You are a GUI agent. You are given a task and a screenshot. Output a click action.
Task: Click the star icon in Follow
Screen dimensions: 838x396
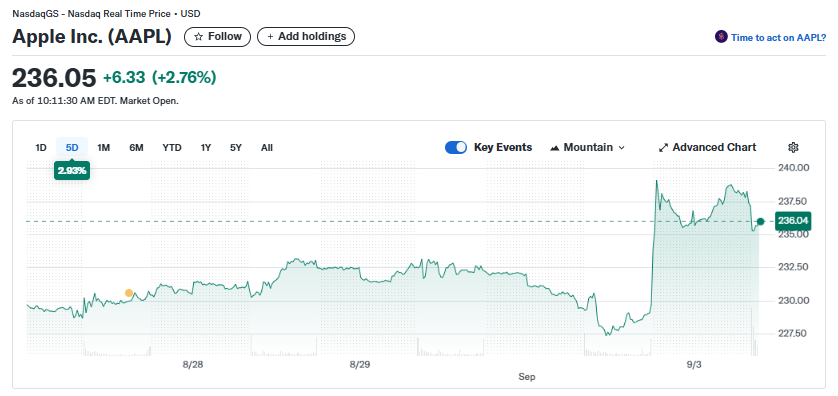click(199, 37)
